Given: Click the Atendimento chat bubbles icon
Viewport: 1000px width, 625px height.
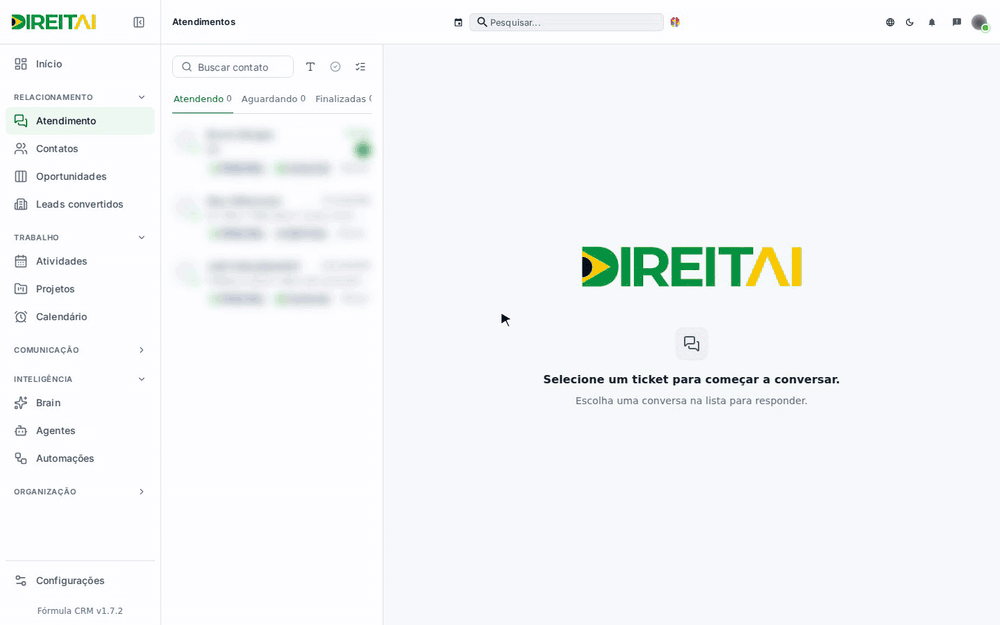Looking at the screenshot, I should click(21, 121).
